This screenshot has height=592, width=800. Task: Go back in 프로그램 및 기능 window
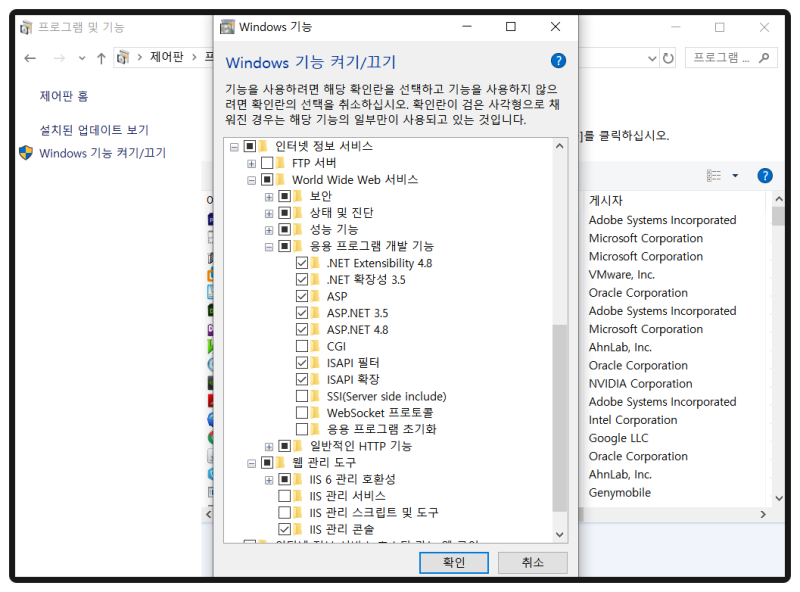(x=30, y=58)
